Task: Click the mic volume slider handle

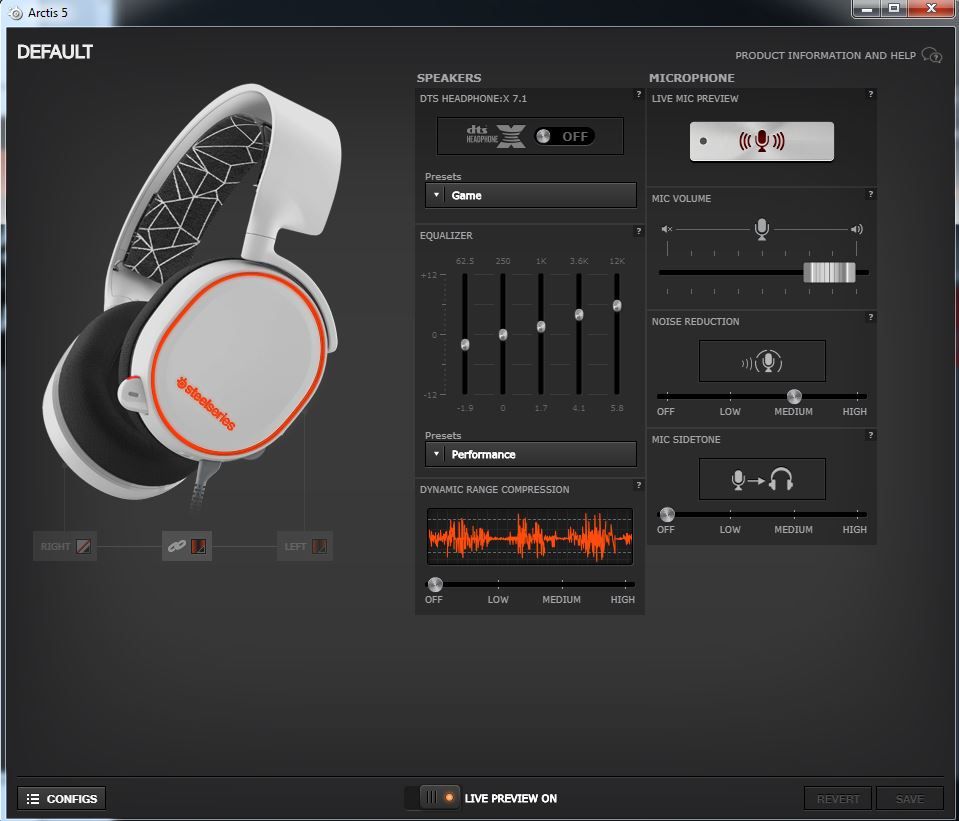Action: [x=829, y=272]
